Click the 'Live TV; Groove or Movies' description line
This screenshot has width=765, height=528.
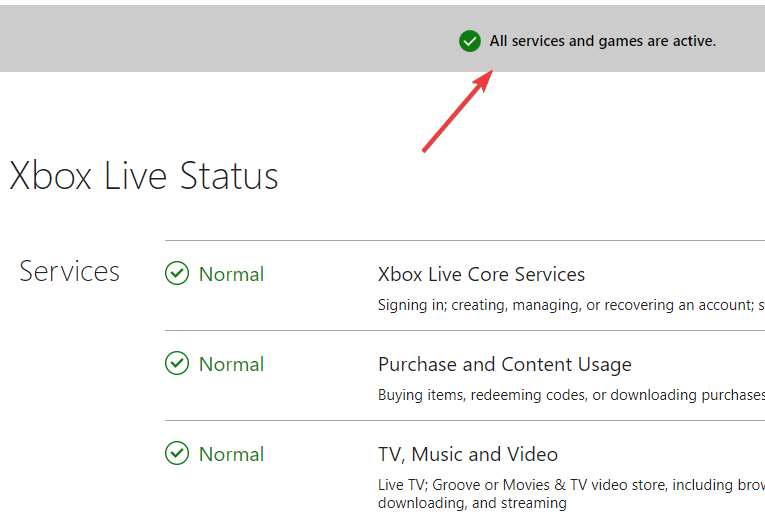(571, 485)
